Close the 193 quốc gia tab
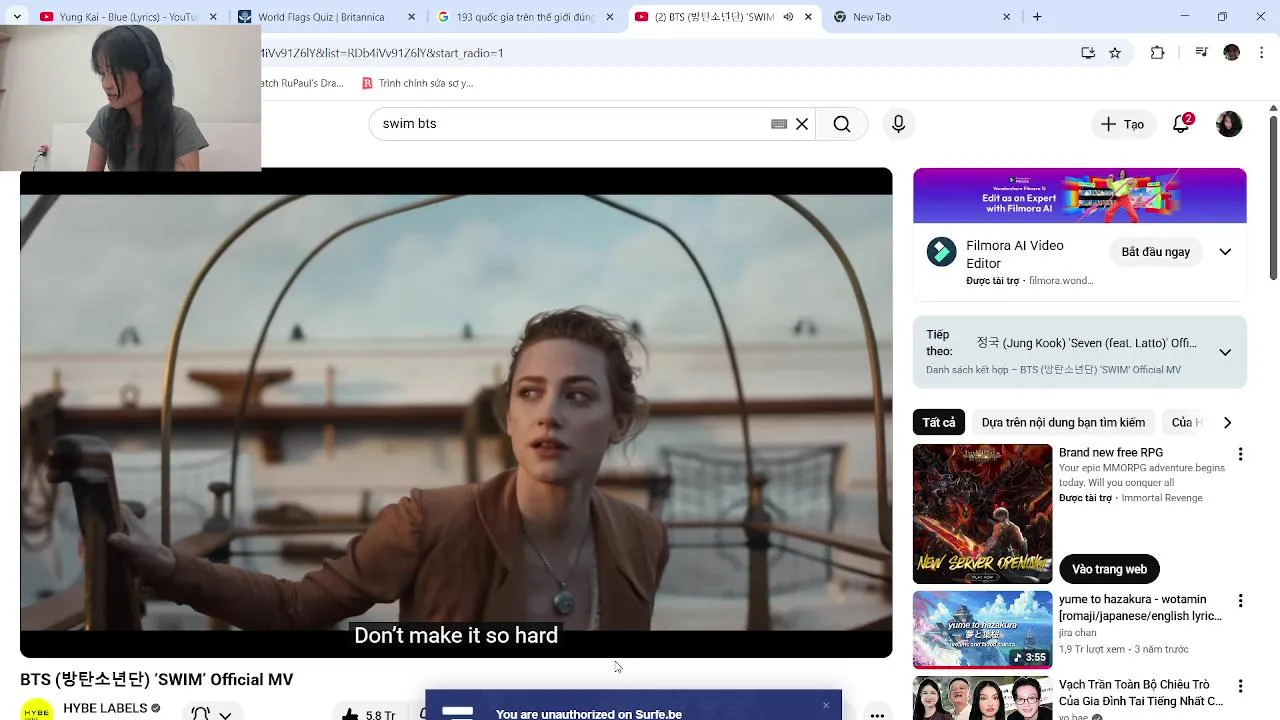The height and width of the screenshot is (720, 1280). [x=609, y=17]
